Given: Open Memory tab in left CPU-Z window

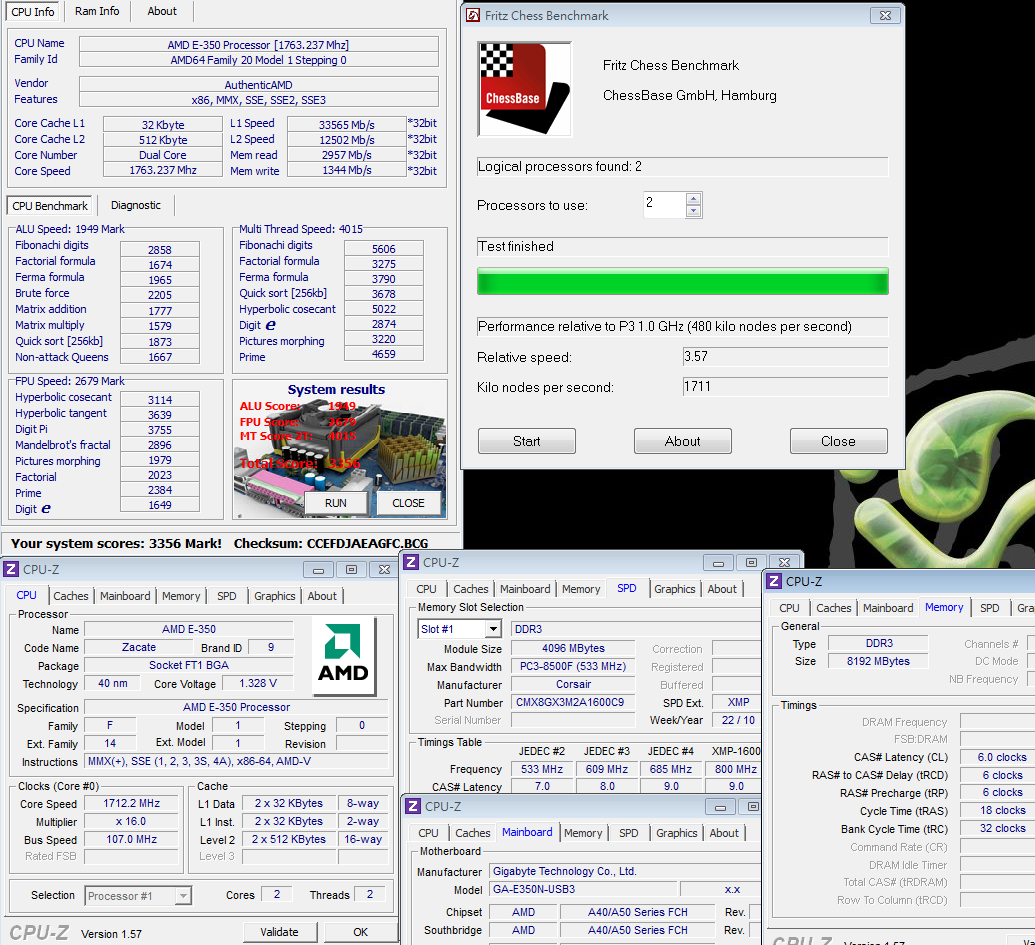Looking at the screenshot, I should tap(181, 596).
